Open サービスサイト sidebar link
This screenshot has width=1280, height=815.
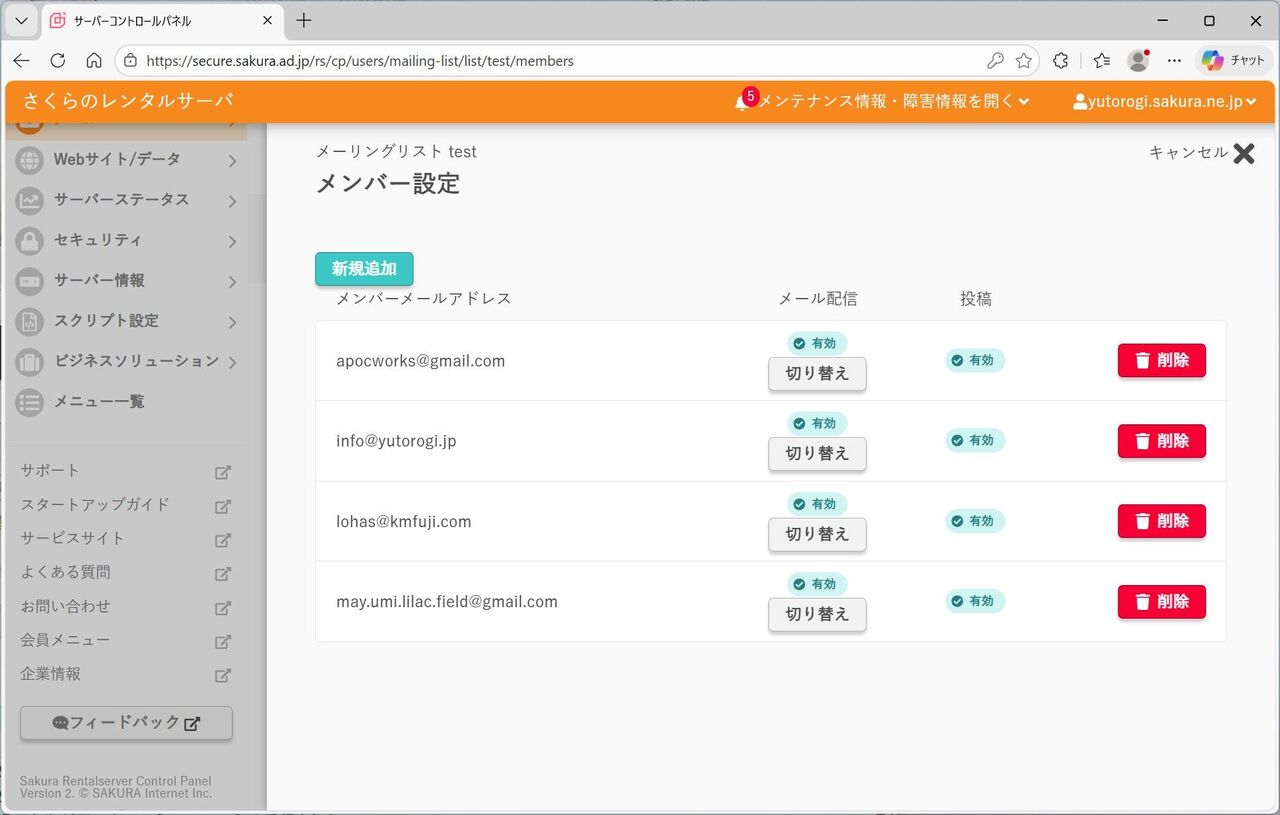[x=73, y=538]
